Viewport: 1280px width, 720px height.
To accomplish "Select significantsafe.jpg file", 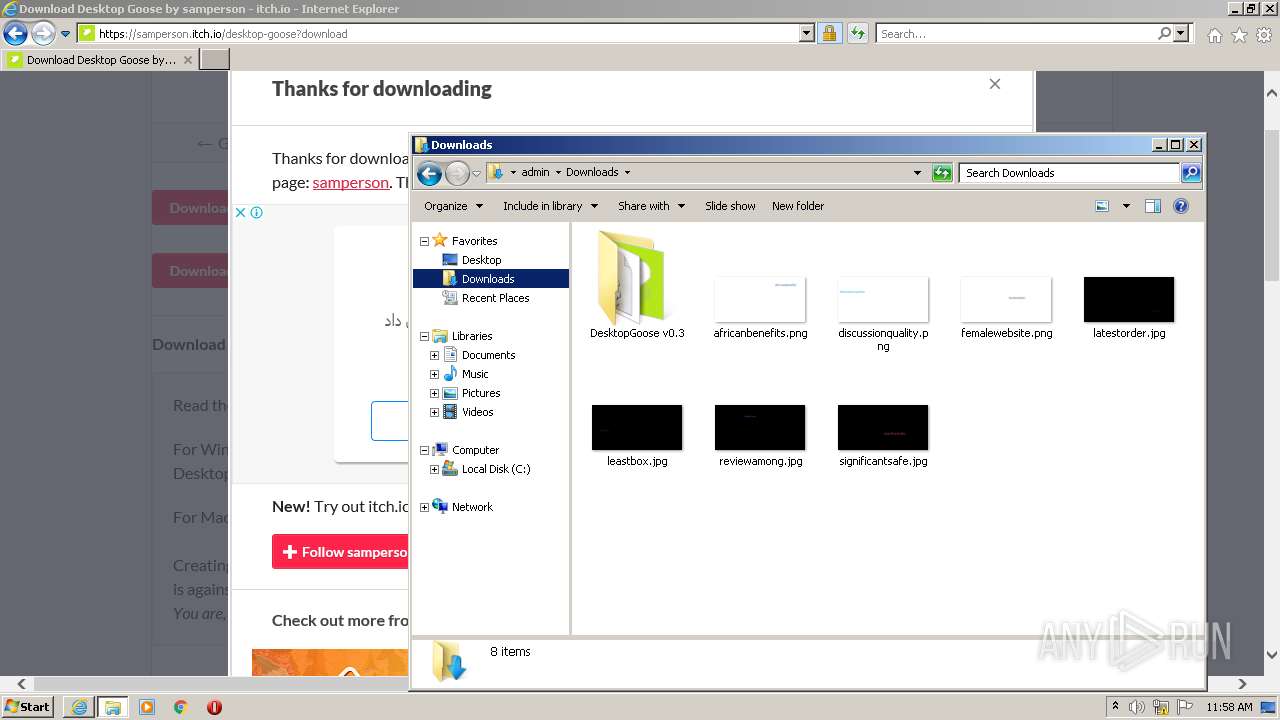I will [x=883, y=437].
